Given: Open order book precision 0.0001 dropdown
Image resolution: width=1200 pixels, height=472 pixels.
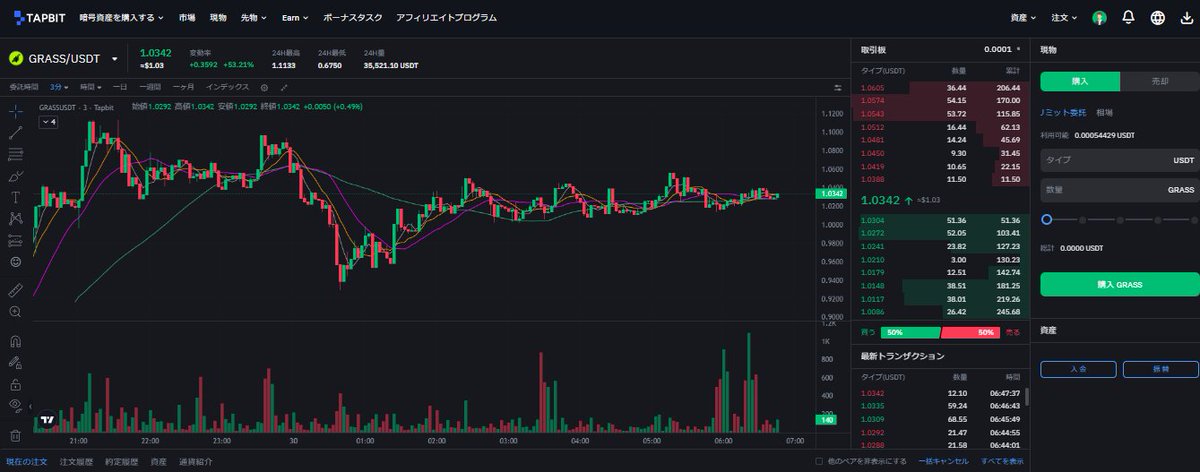Looking at the screenshot, I should click(1003, 48).
